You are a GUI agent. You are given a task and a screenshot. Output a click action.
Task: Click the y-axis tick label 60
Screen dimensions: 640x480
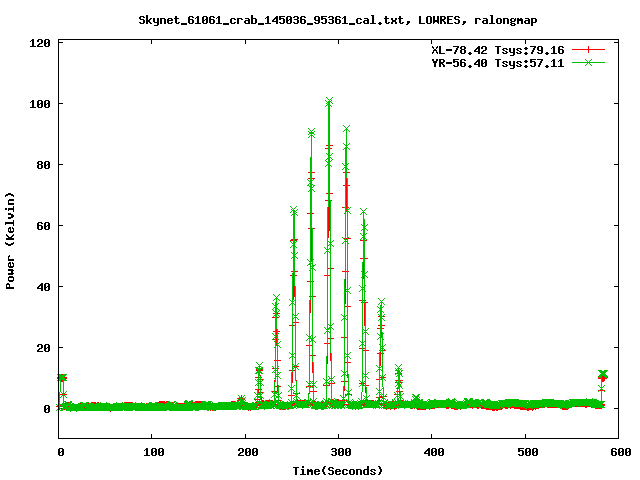coord(45,226)
